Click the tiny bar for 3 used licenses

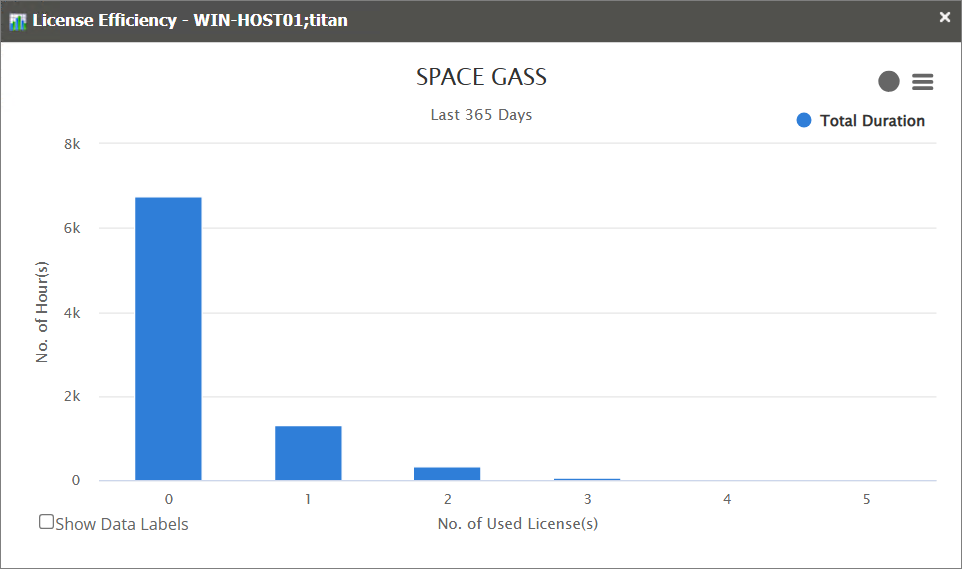coord(587,479)
